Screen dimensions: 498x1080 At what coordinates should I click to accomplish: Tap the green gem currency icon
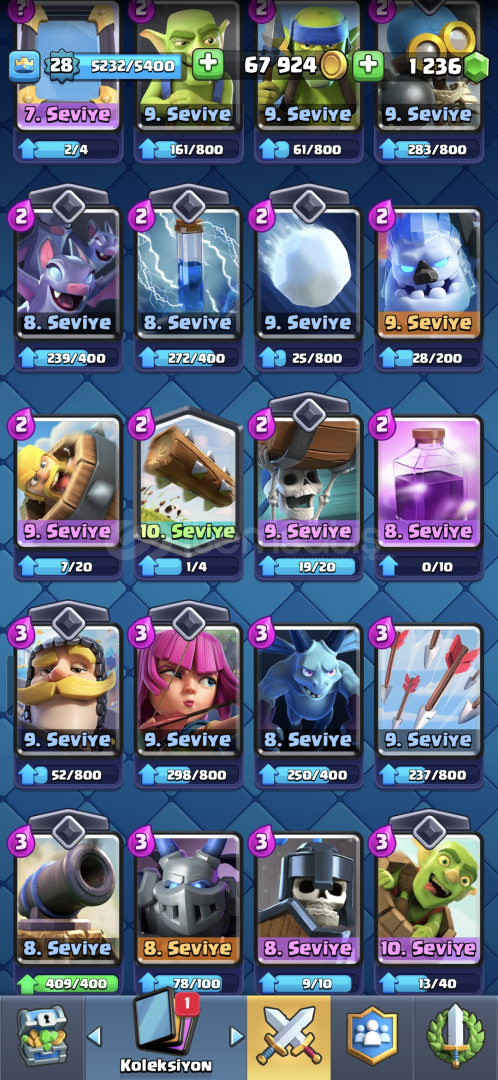click(x=475, y=66)
